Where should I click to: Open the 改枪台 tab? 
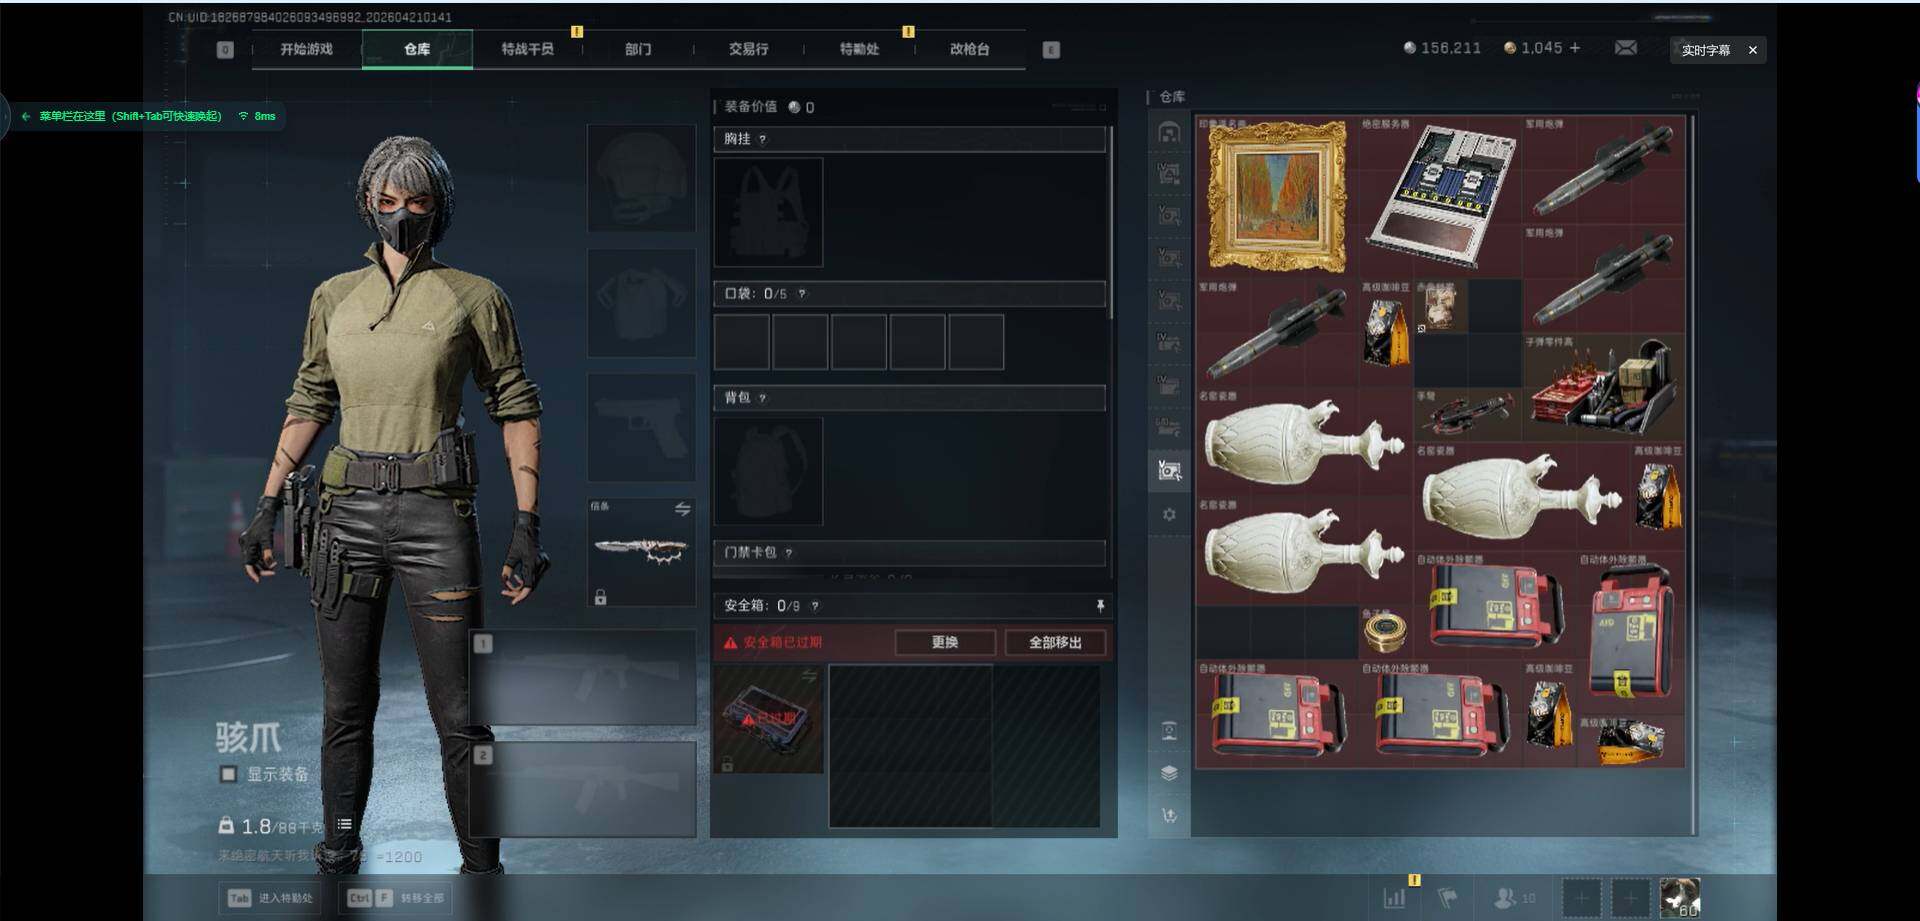(969, 49)
